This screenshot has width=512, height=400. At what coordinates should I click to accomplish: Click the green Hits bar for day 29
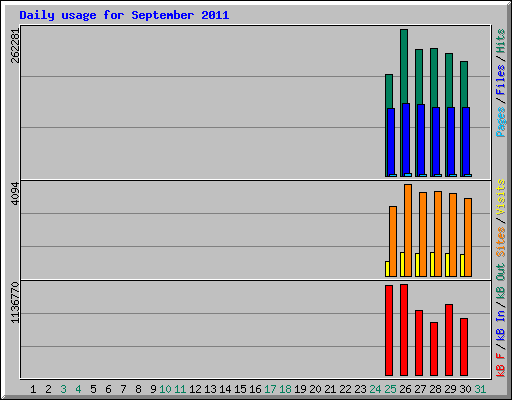449,80
